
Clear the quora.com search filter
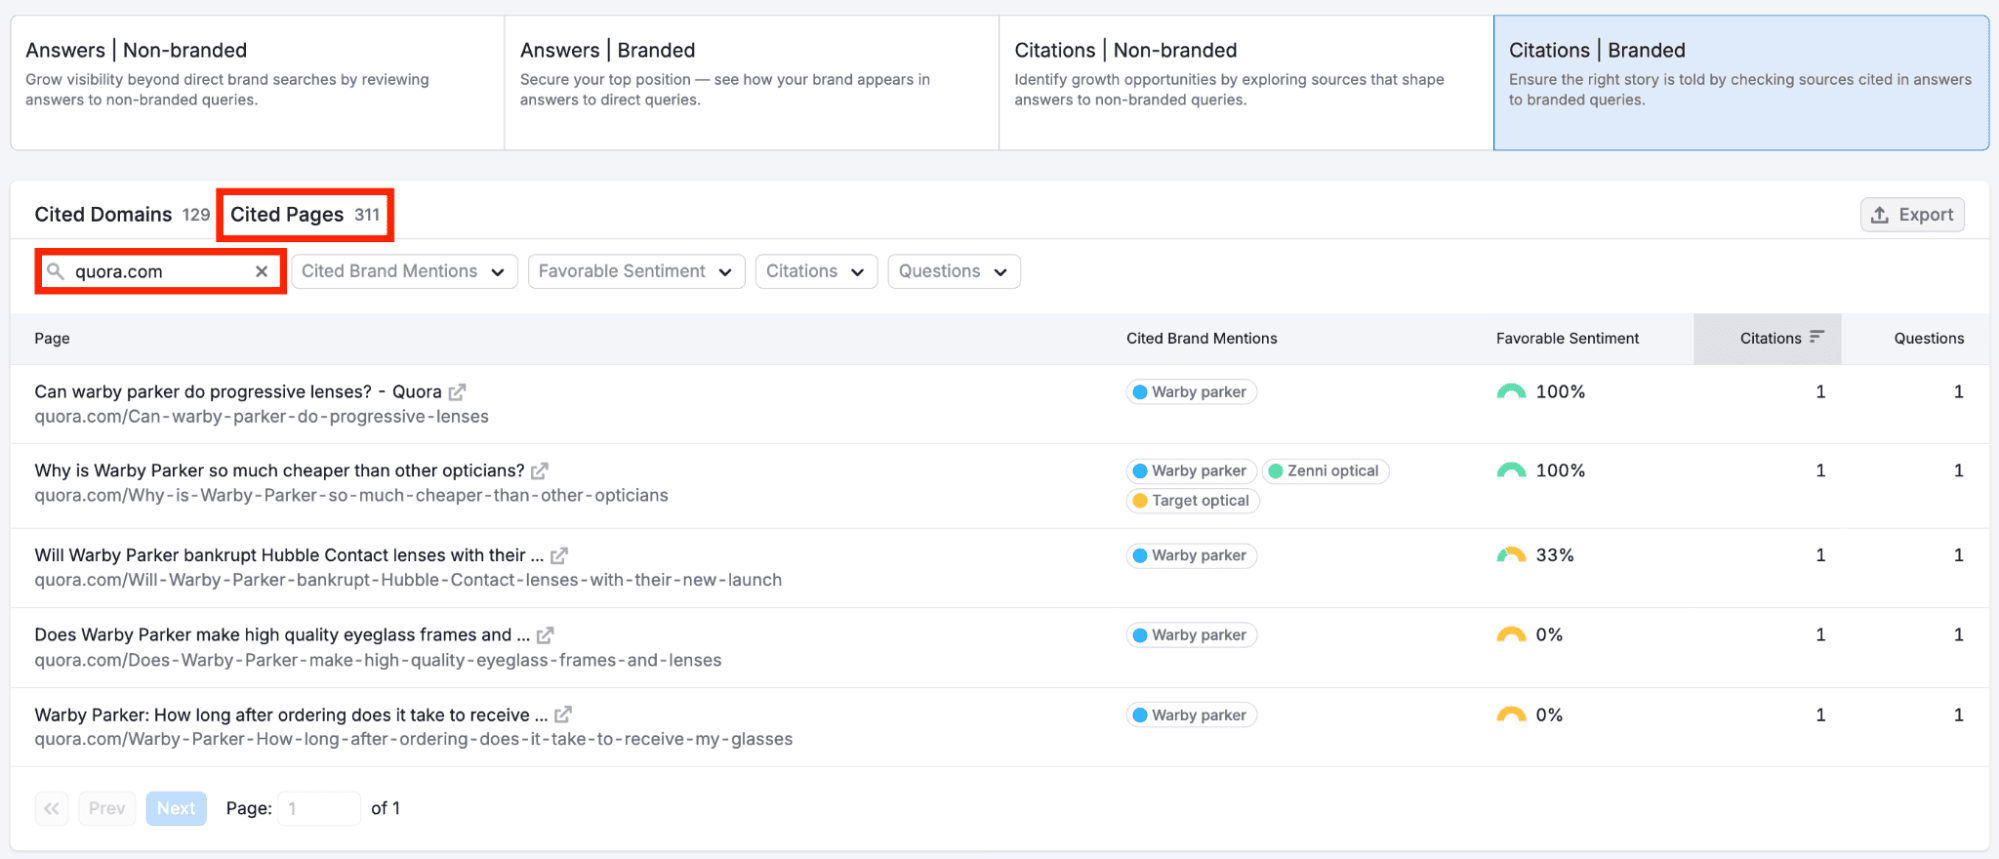pos(262,272)
